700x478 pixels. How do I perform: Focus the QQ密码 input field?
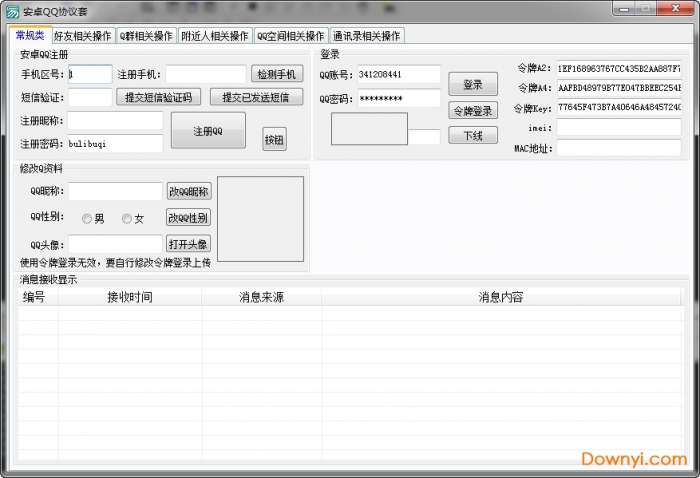pyautogui.click(x=399, y=98)
